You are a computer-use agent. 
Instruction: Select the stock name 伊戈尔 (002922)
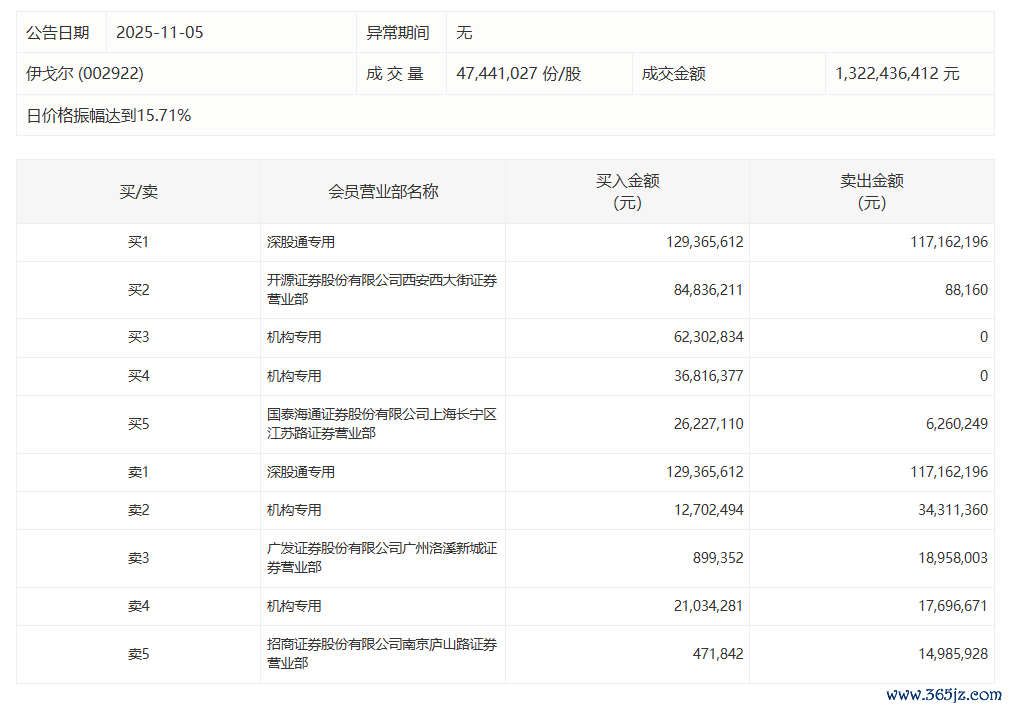(78, 74)
